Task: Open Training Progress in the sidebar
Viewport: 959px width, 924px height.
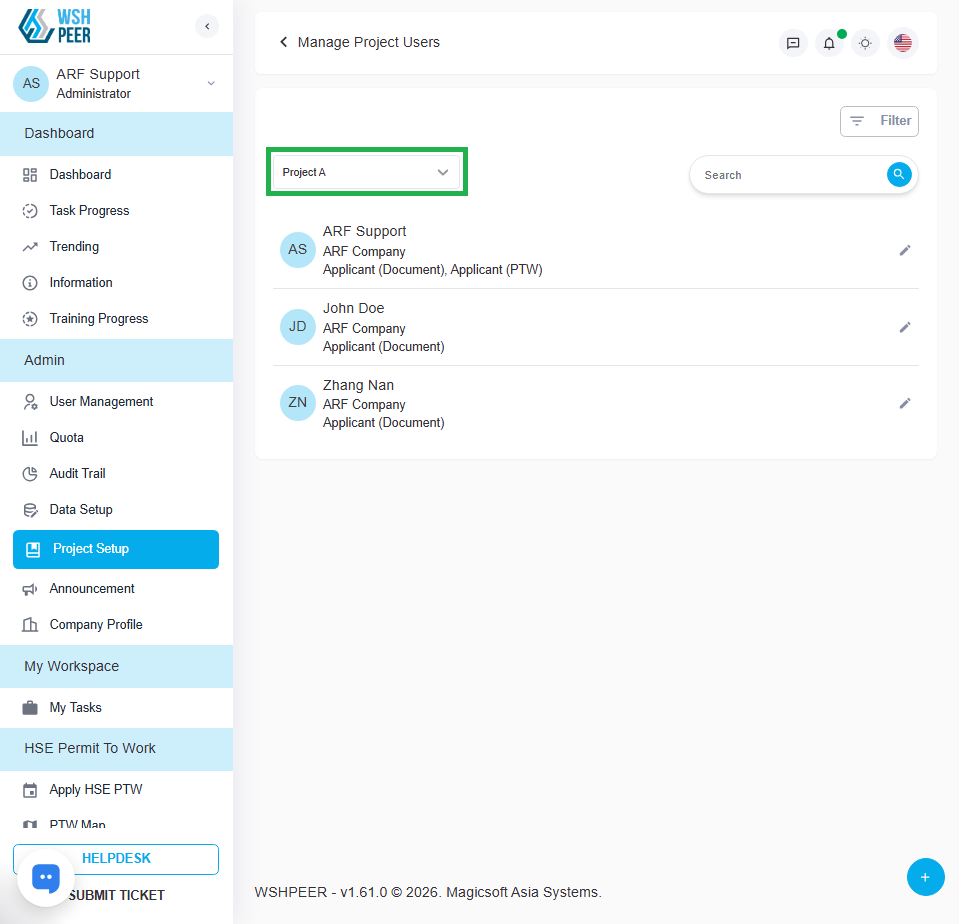Action: coord(98,318)
